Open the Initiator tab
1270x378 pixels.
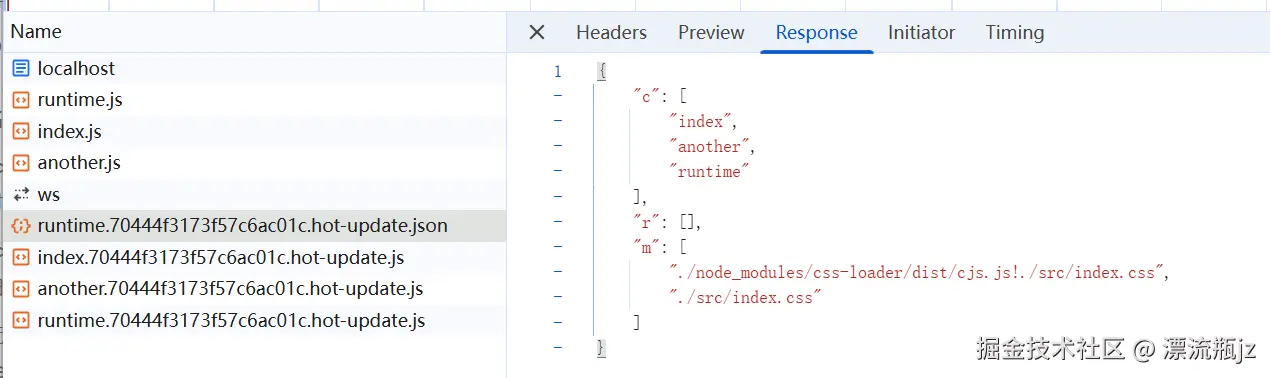tap(921, 32)
